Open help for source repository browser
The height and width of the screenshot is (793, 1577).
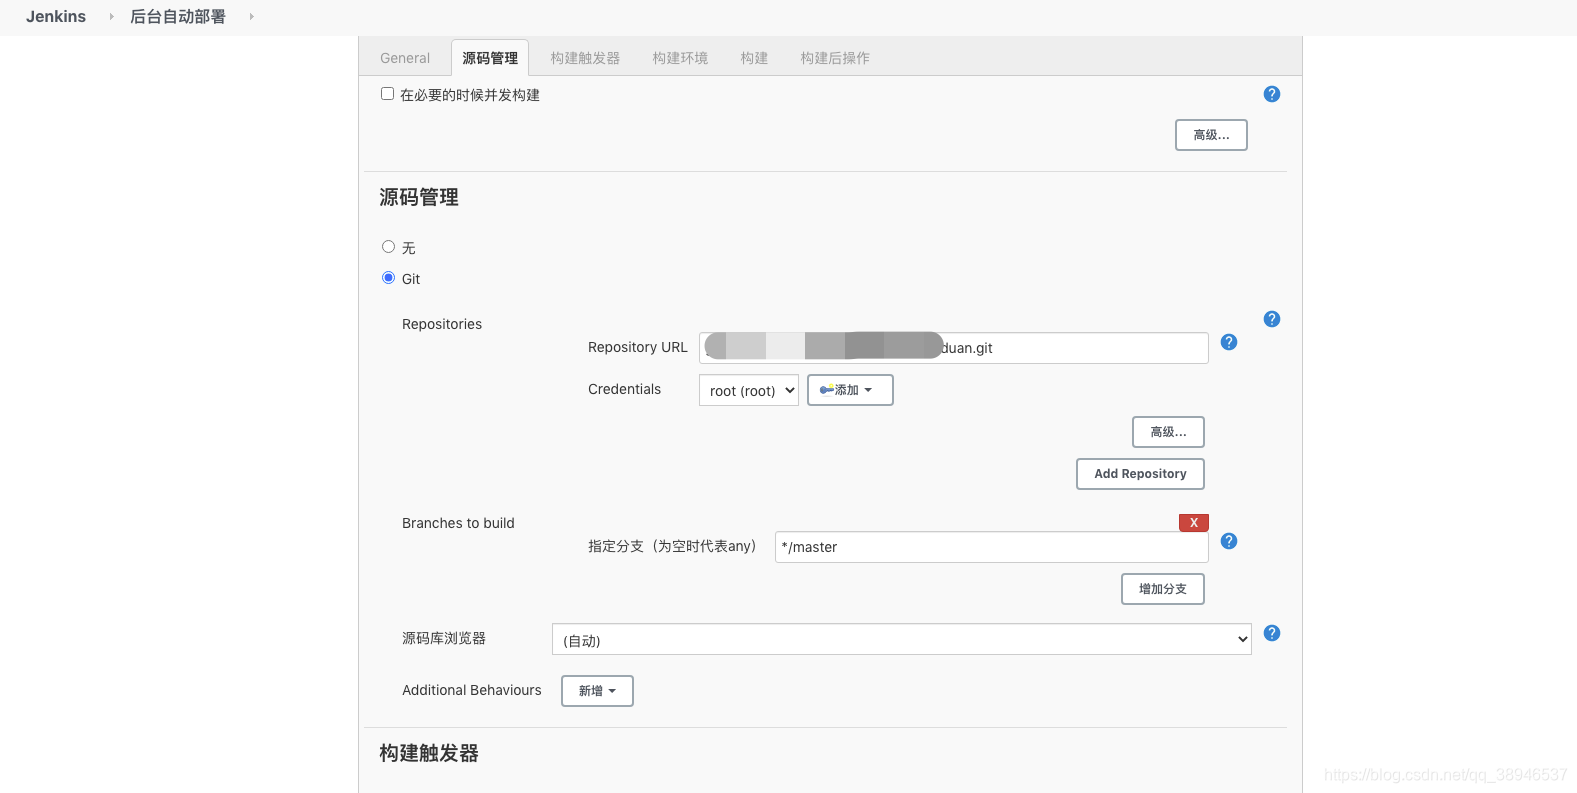click(1271, 633)
